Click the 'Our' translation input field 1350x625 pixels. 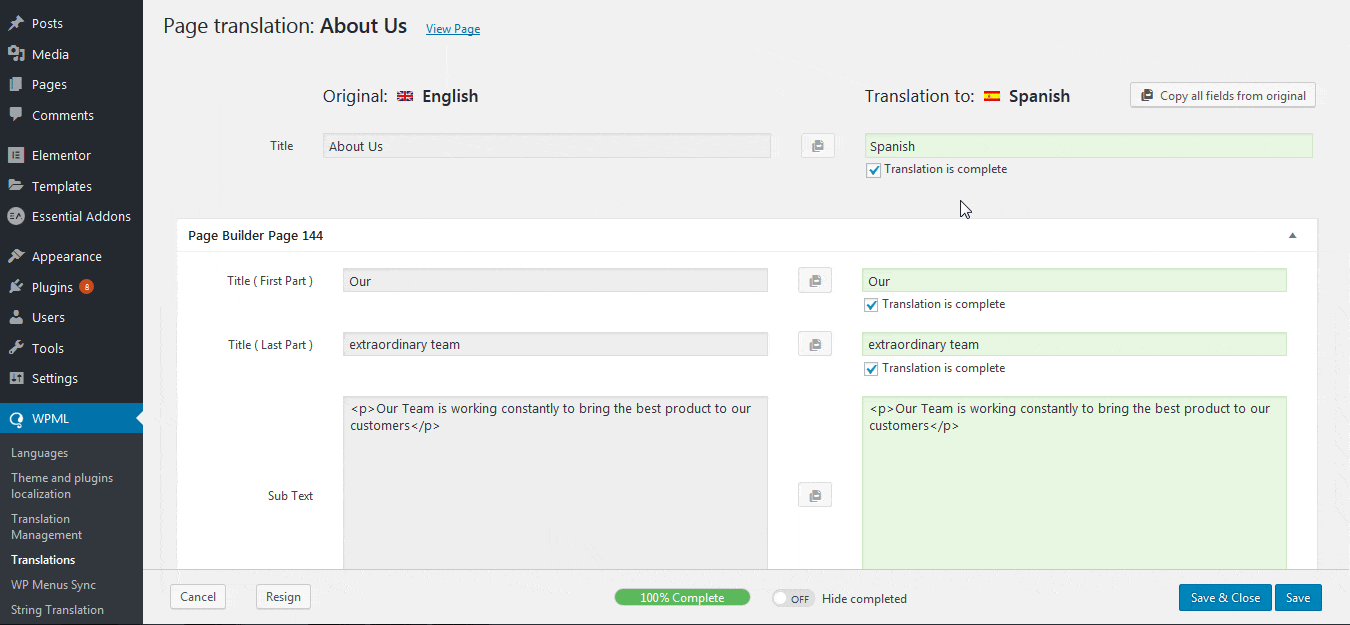pyautogui.click(x=1074, y=281)
